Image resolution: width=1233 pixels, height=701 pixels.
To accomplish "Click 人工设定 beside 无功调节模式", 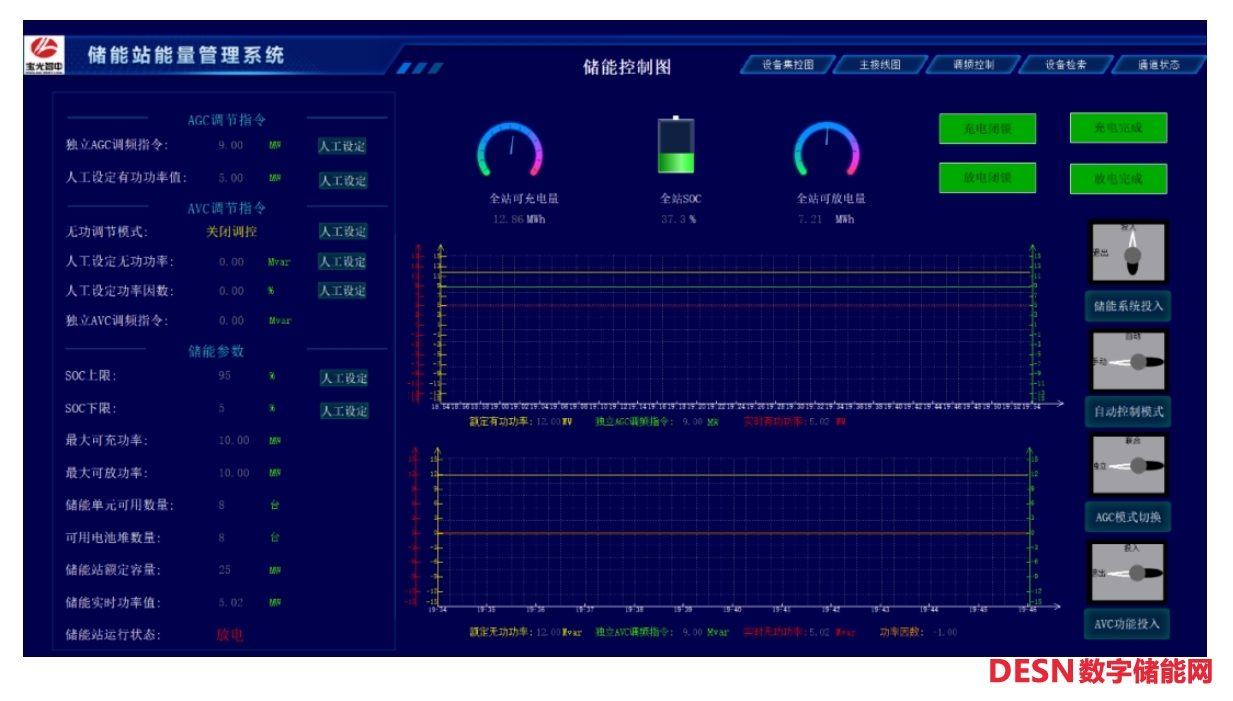I will 342,232.
